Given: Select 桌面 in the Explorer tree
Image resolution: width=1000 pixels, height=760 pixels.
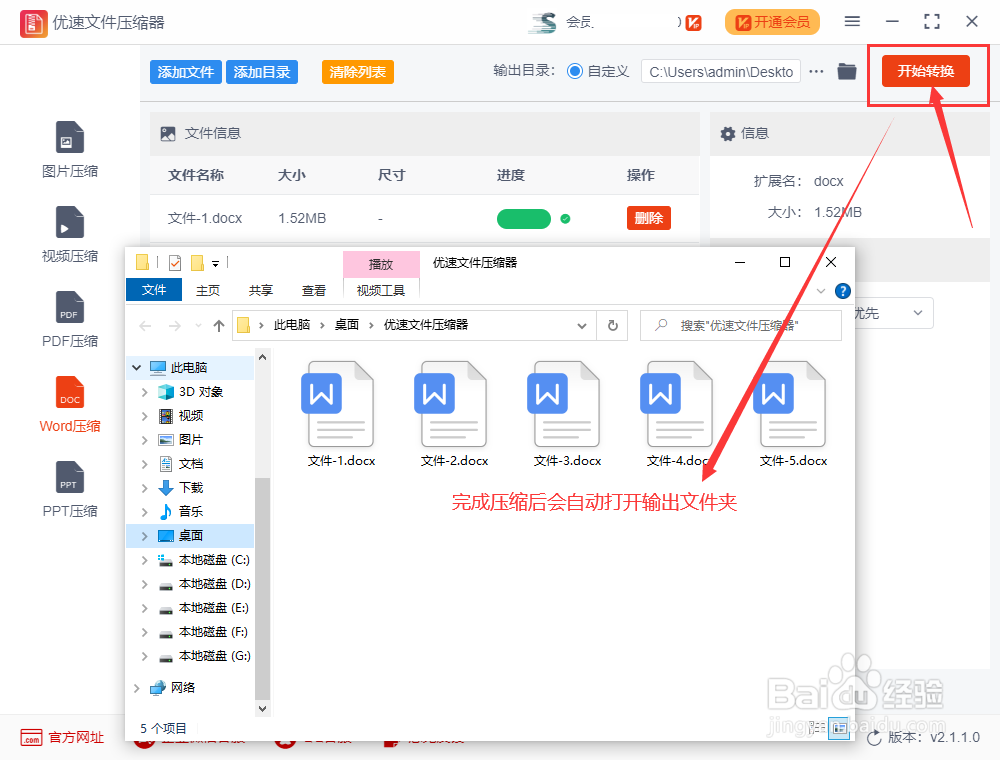Looking at the screenshot, I should [190, 536].
